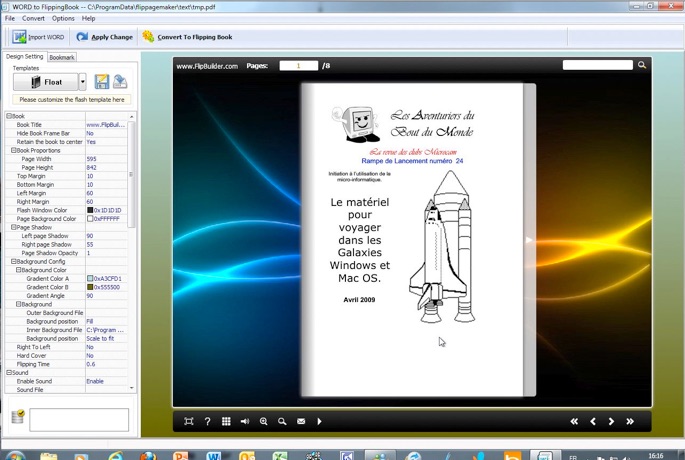
Task: Collapse the Book Proportions group
Action: (x=14, y=150)
